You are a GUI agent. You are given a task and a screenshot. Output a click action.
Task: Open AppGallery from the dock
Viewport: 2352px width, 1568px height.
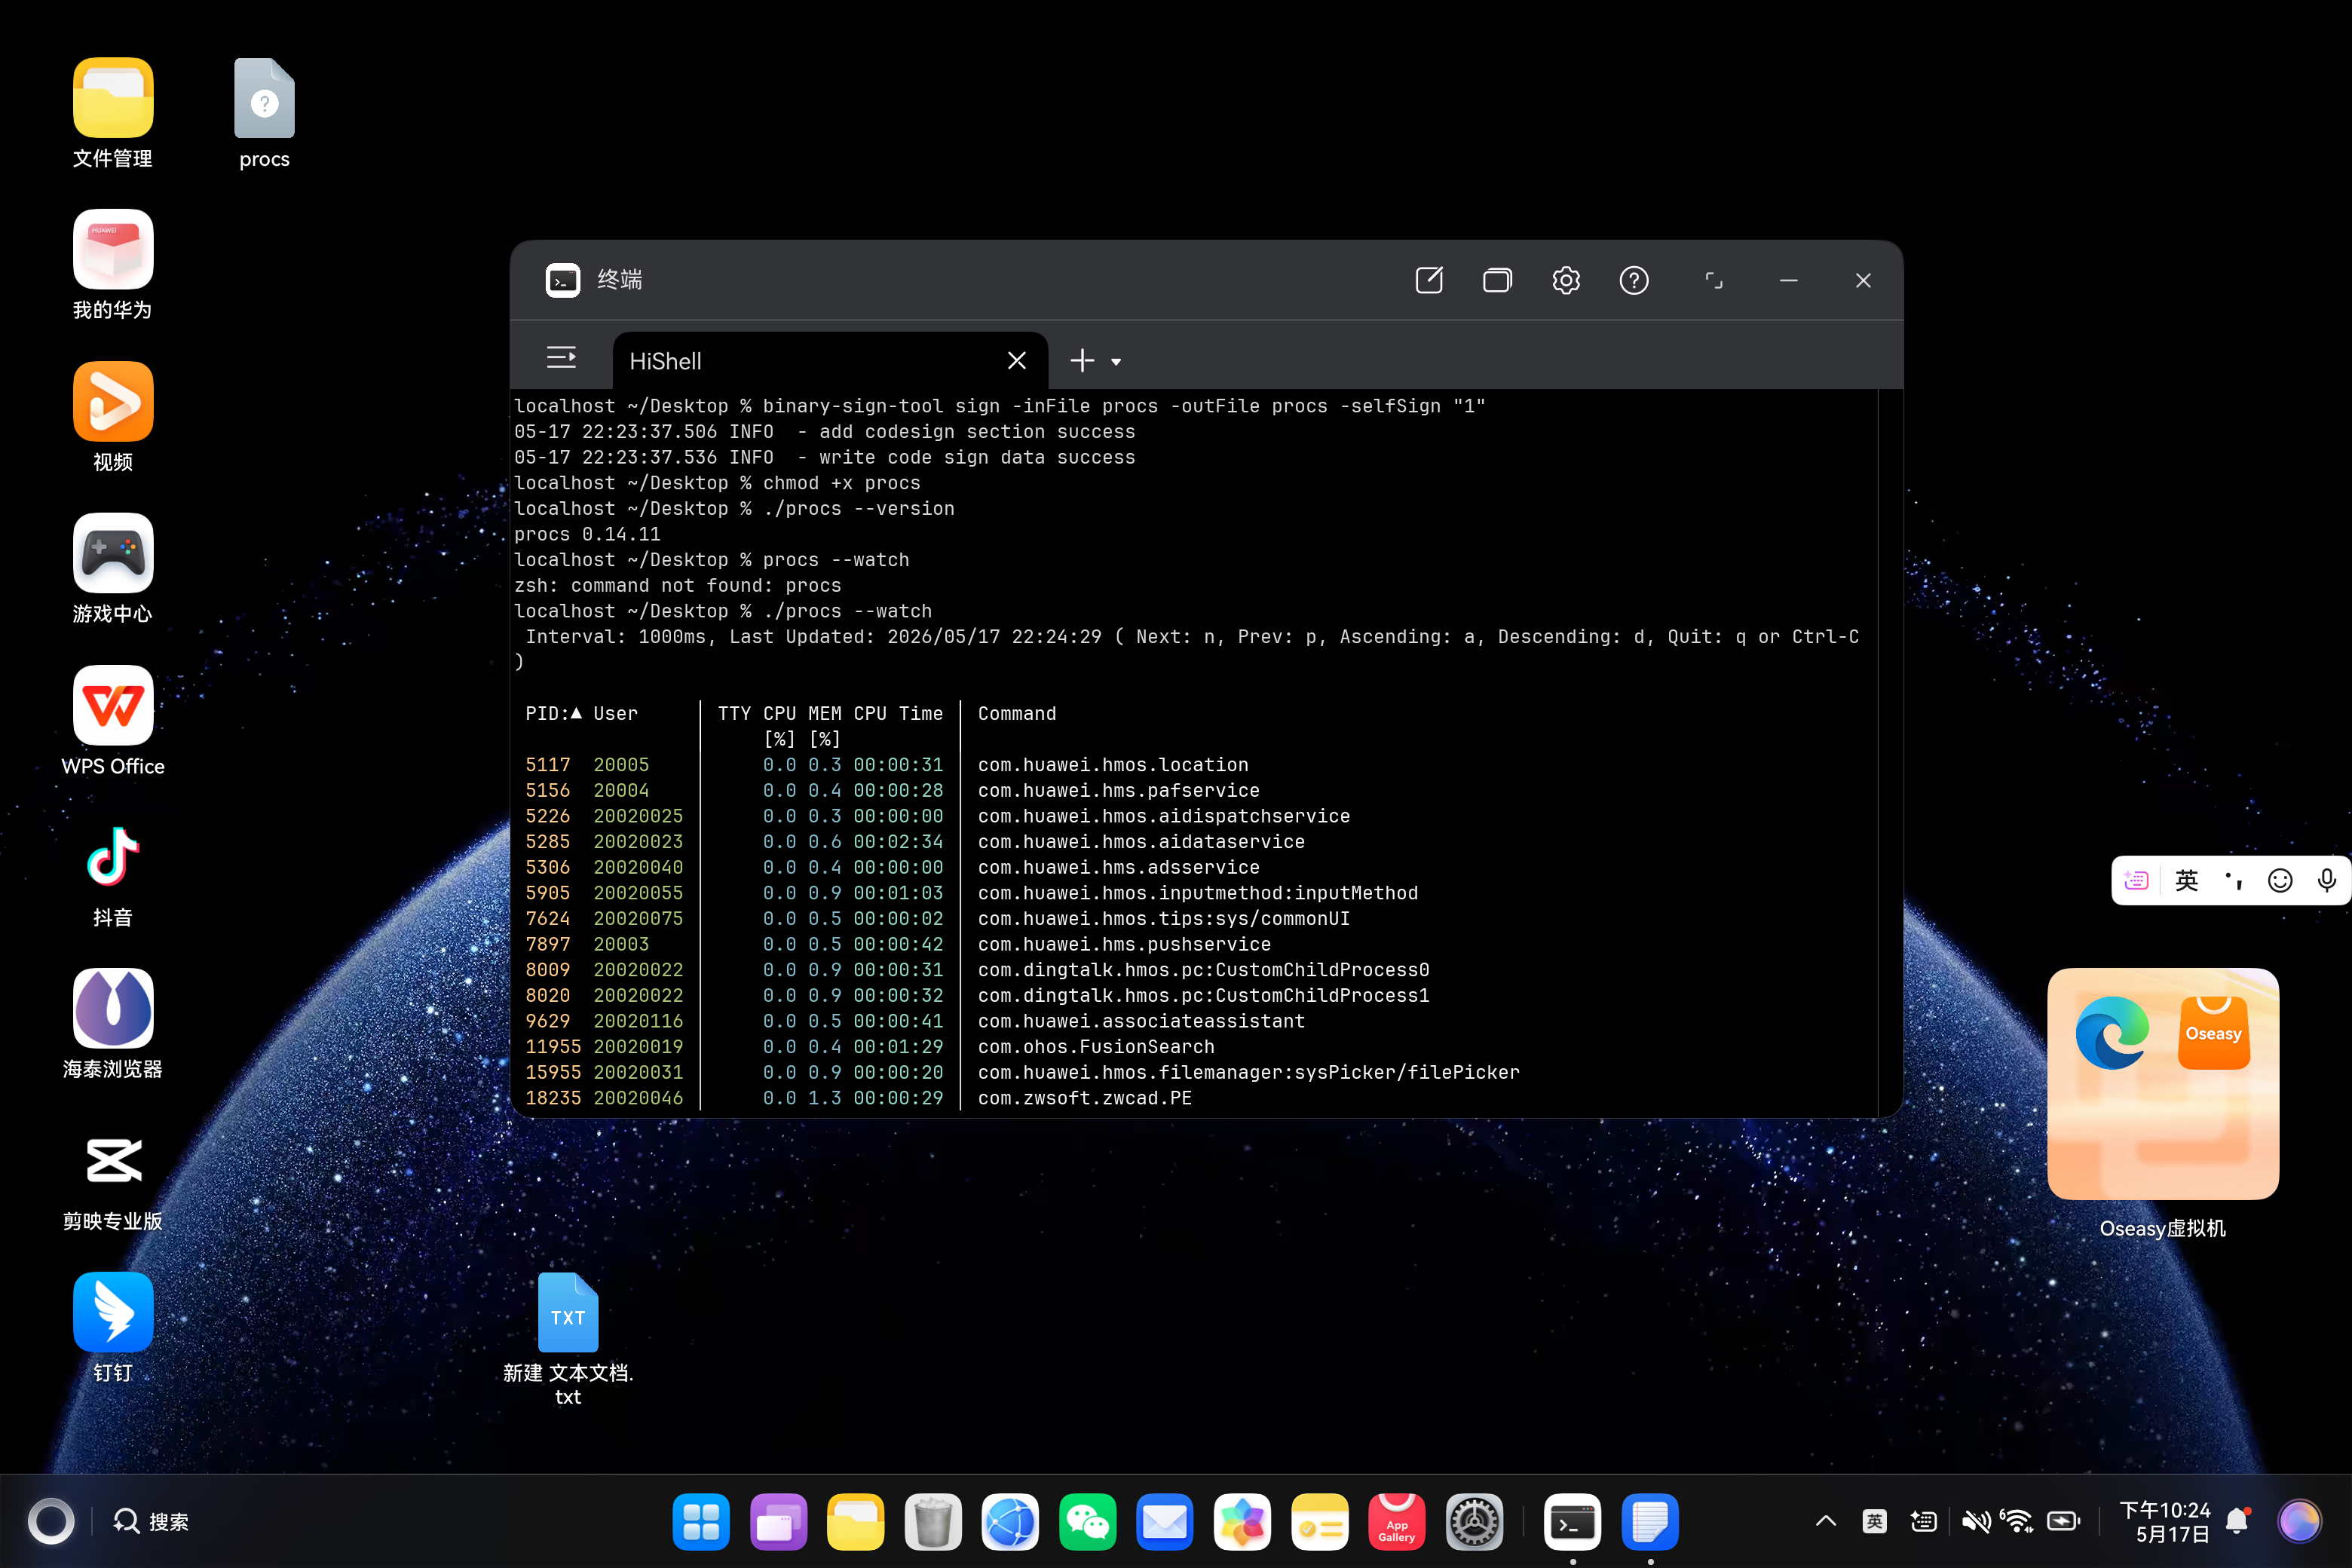(x=1397, y=1522)
